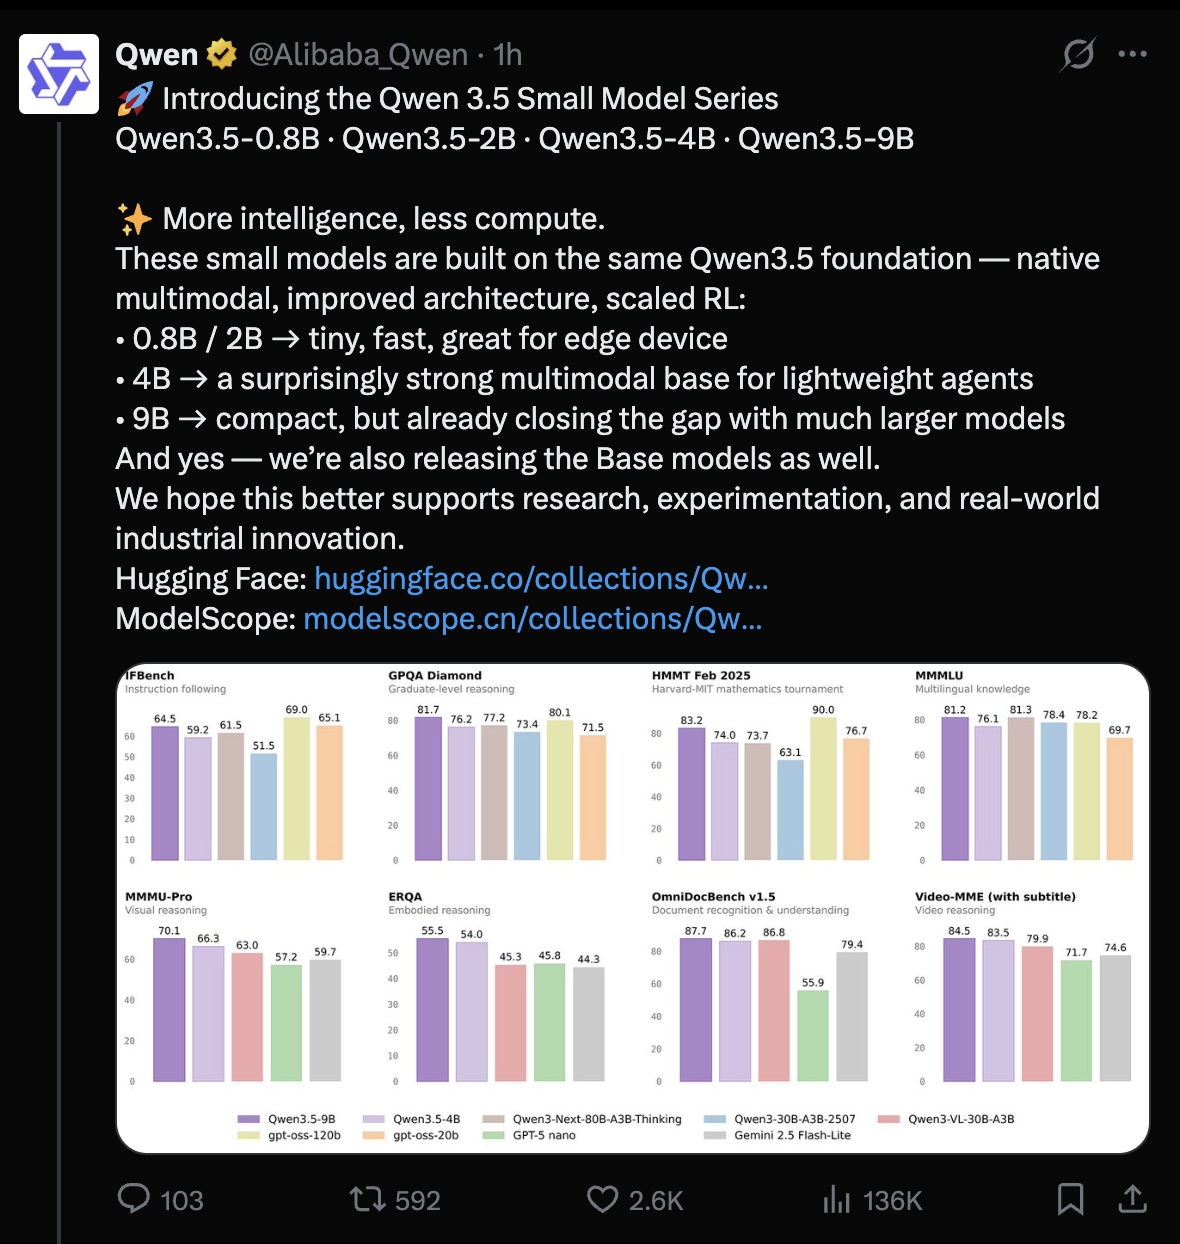Viewport: 1180px width, 1244px height.
Task: Click the Qwen display name
Action: point(157,54)
